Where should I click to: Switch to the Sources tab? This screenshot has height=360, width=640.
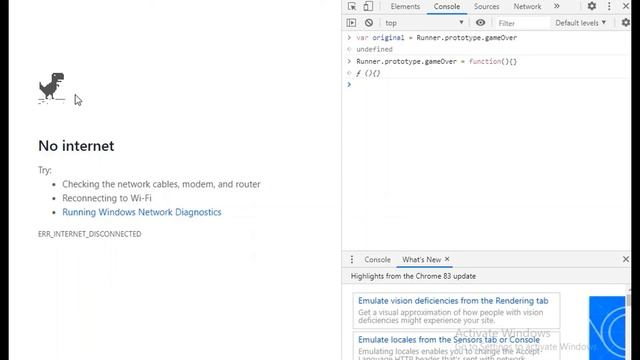click(x=487, y=7)
